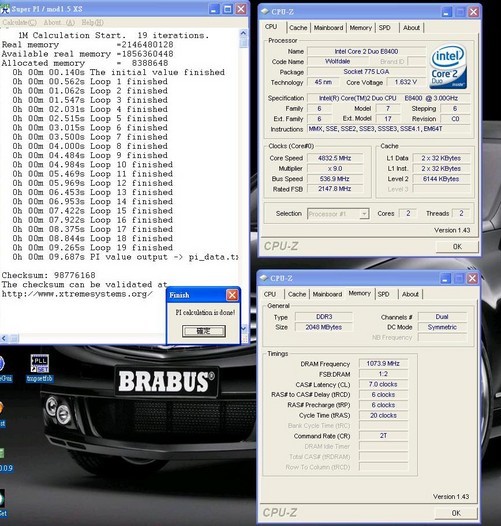Switch to About tab in top CPU-Z
This screenshot has height=526, width=501.
(411, 28)
